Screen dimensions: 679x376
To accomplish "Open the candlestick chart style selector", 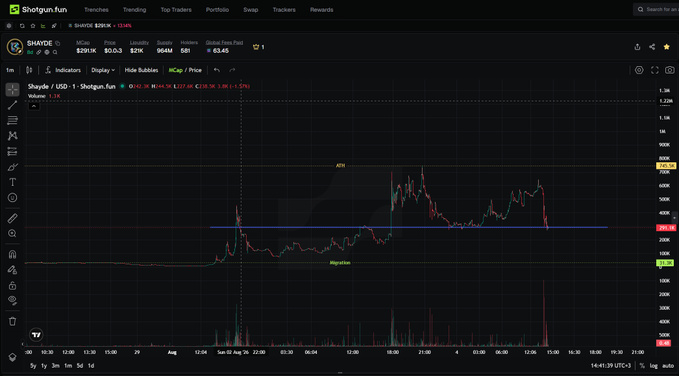I will [29, 70].
